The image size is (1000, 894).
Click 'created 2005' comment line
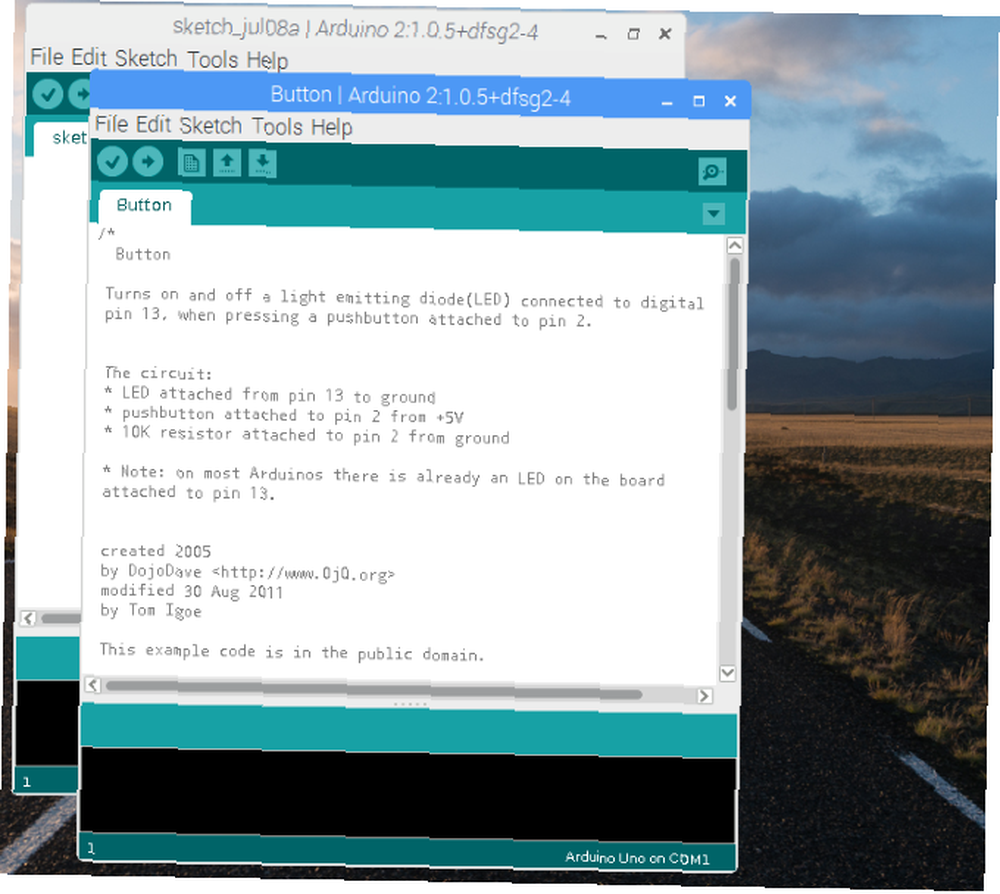(x=156, y=551)
